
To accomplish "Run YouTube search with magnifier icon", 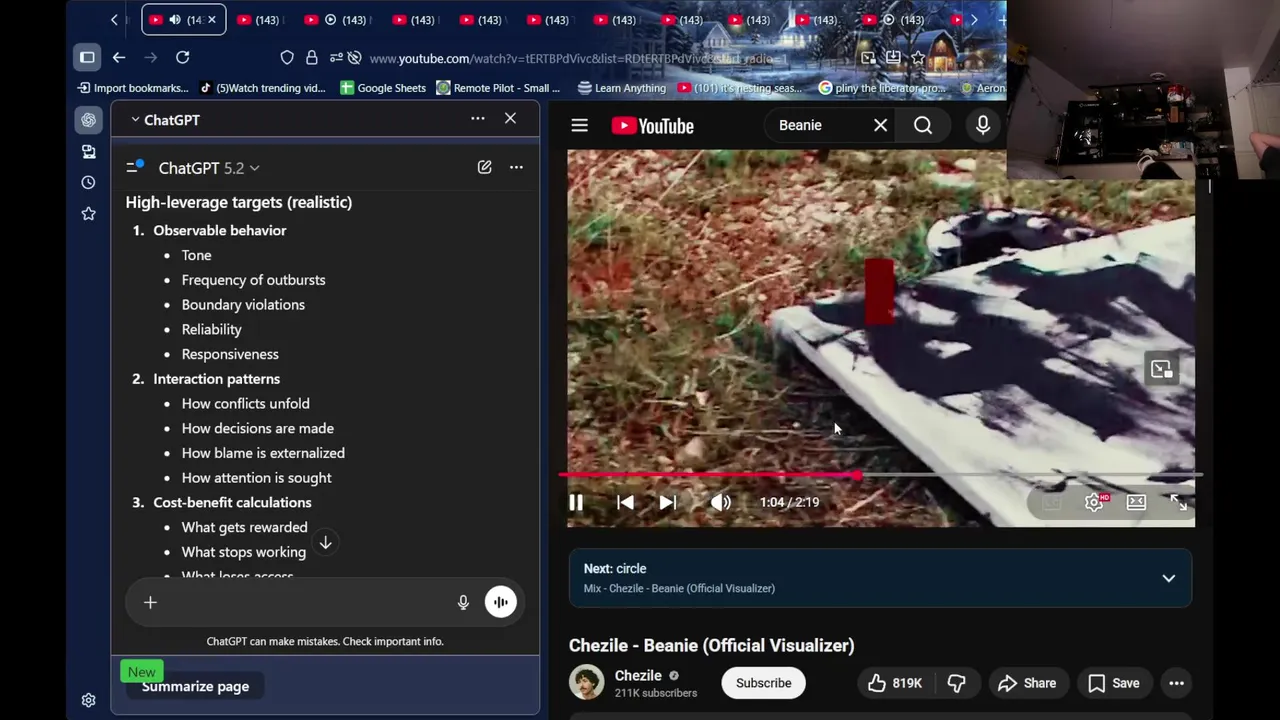I will point(923,125).
